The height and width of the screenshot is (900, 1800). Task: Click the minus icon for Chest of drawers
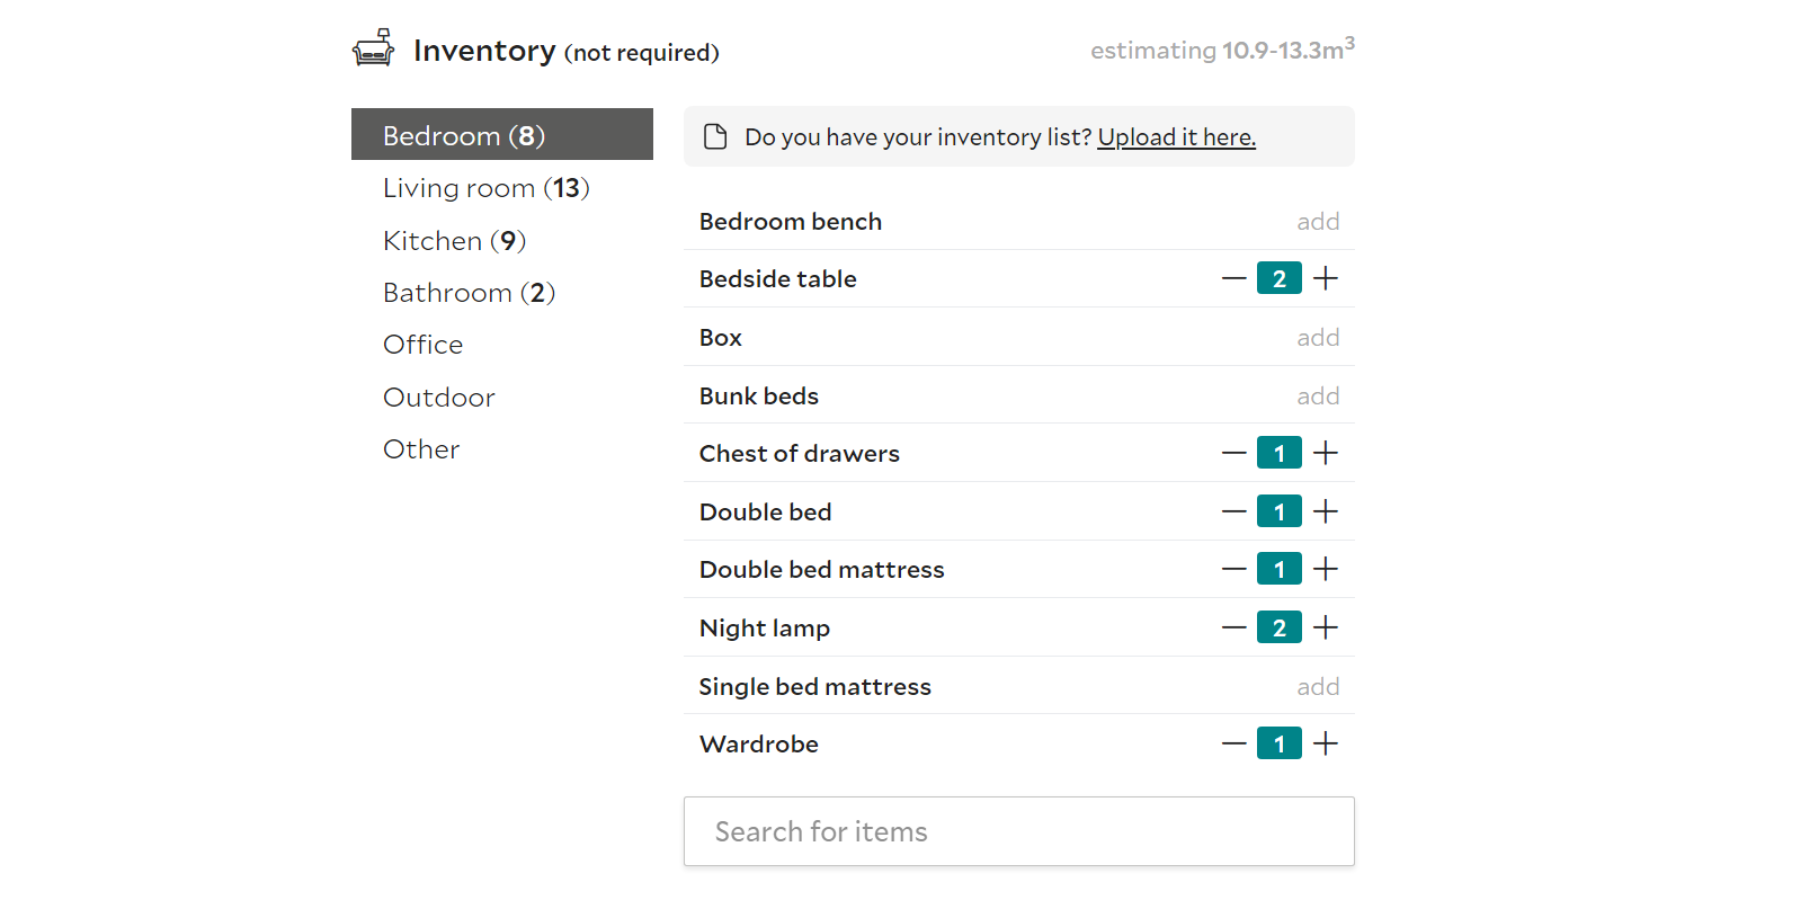coord(1232,452)
